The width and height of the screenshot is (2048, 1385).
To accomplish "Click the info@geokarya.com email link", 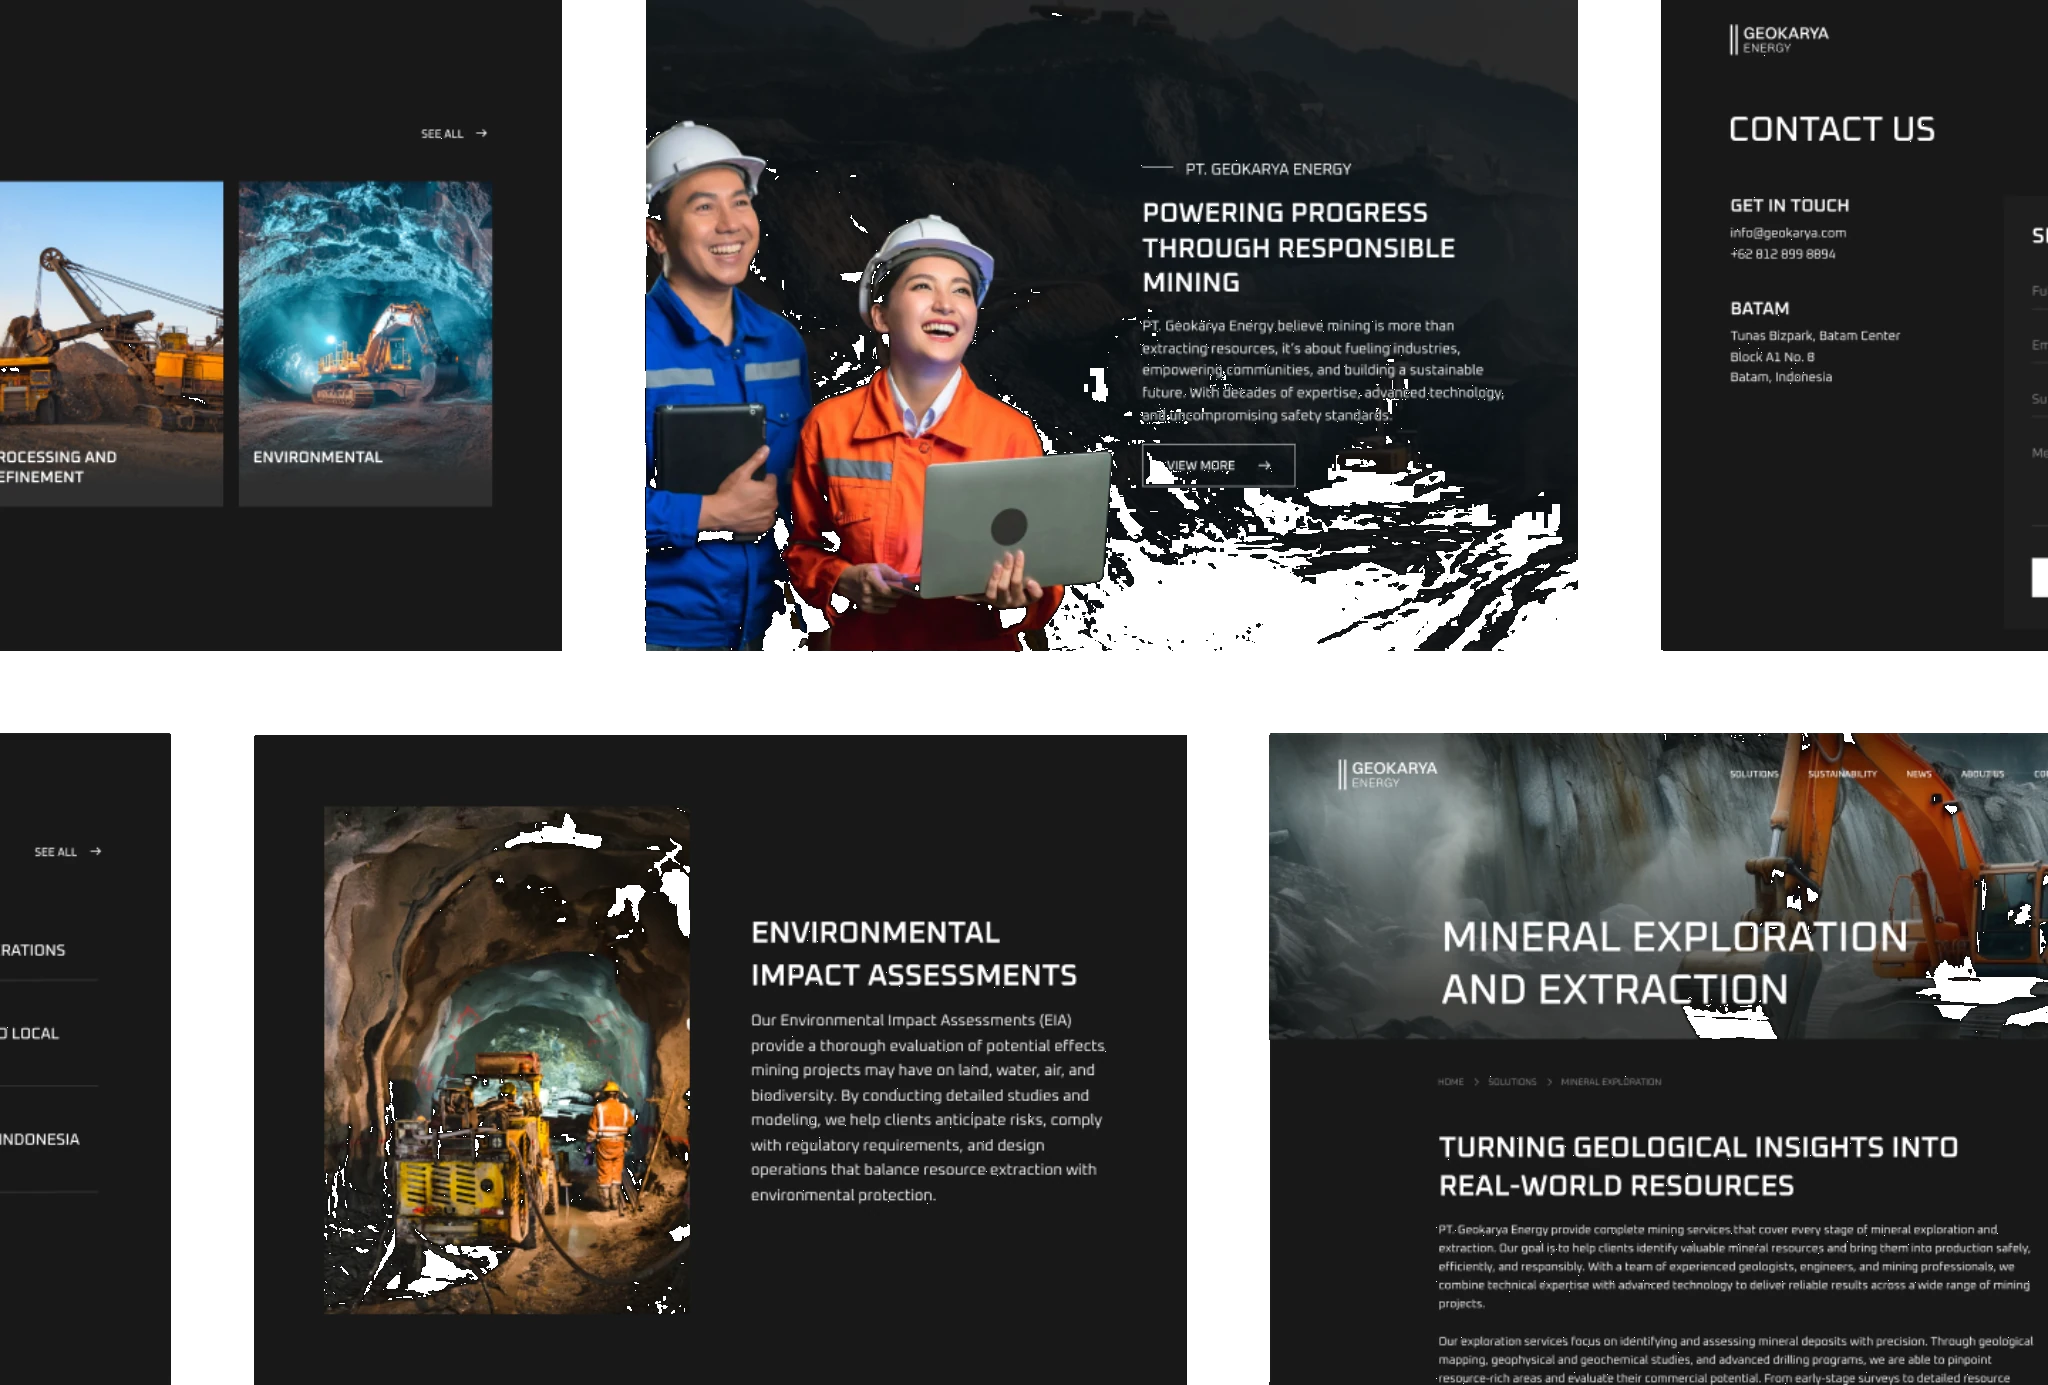I will click(x=1787, y=233).
